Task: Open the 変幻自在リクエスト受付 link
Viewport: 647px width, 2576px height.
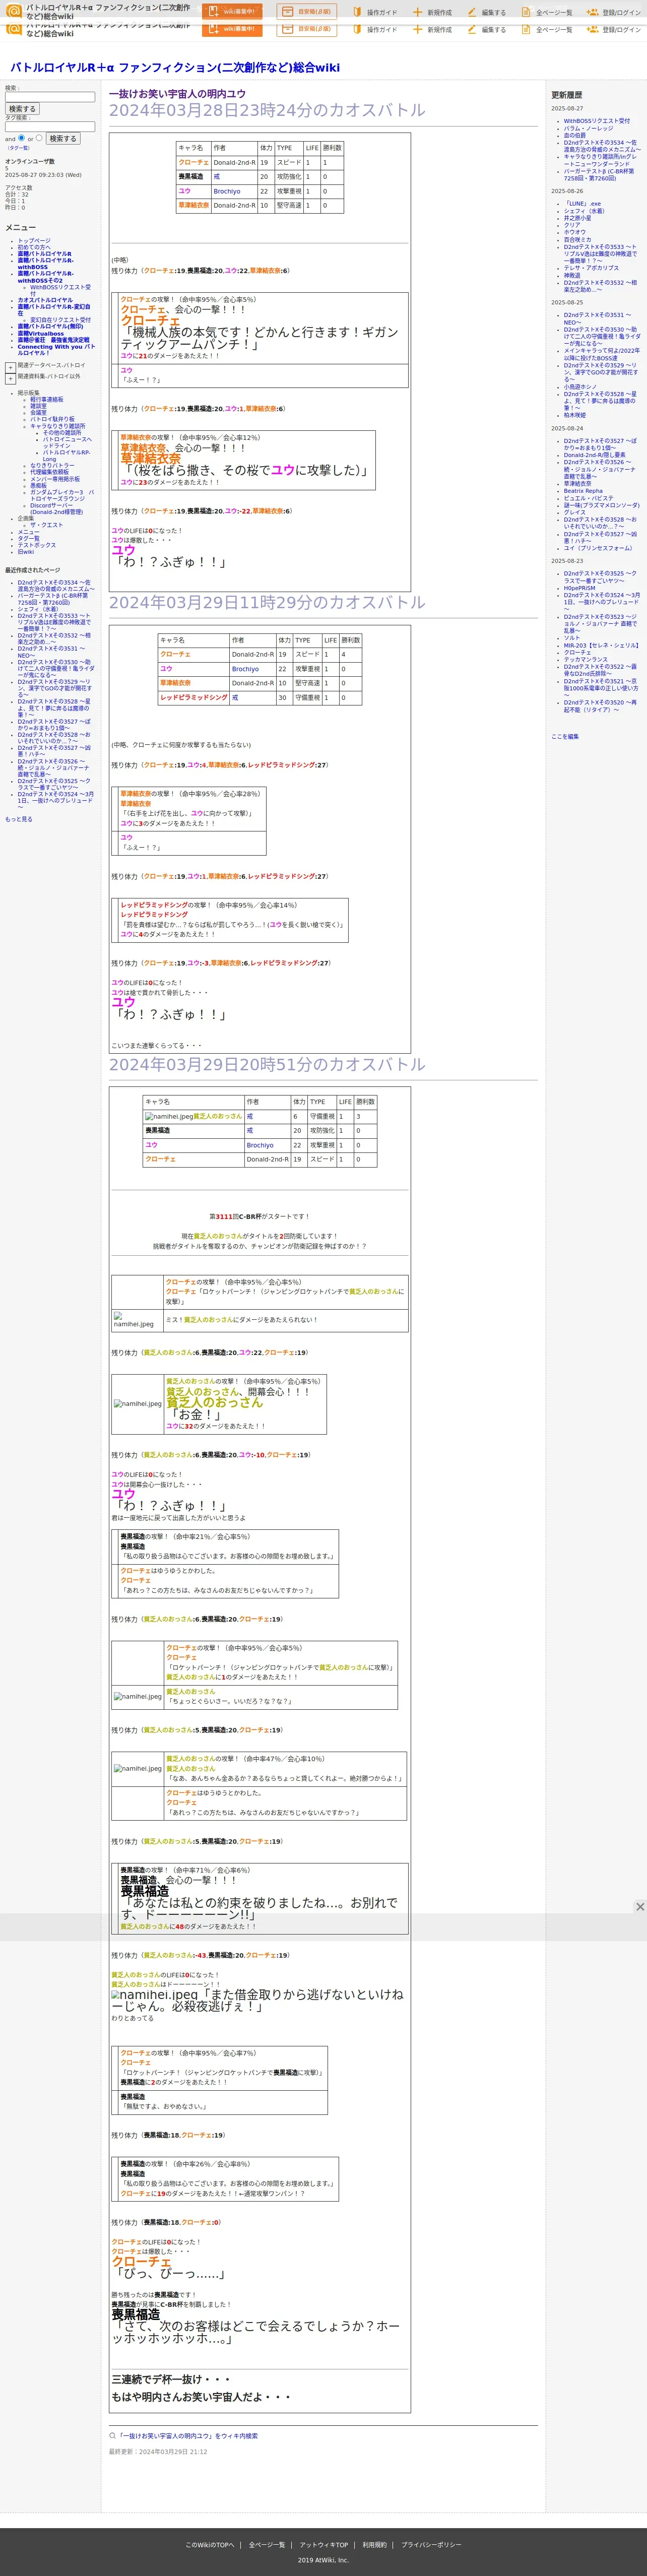Action: pos(60,320)
